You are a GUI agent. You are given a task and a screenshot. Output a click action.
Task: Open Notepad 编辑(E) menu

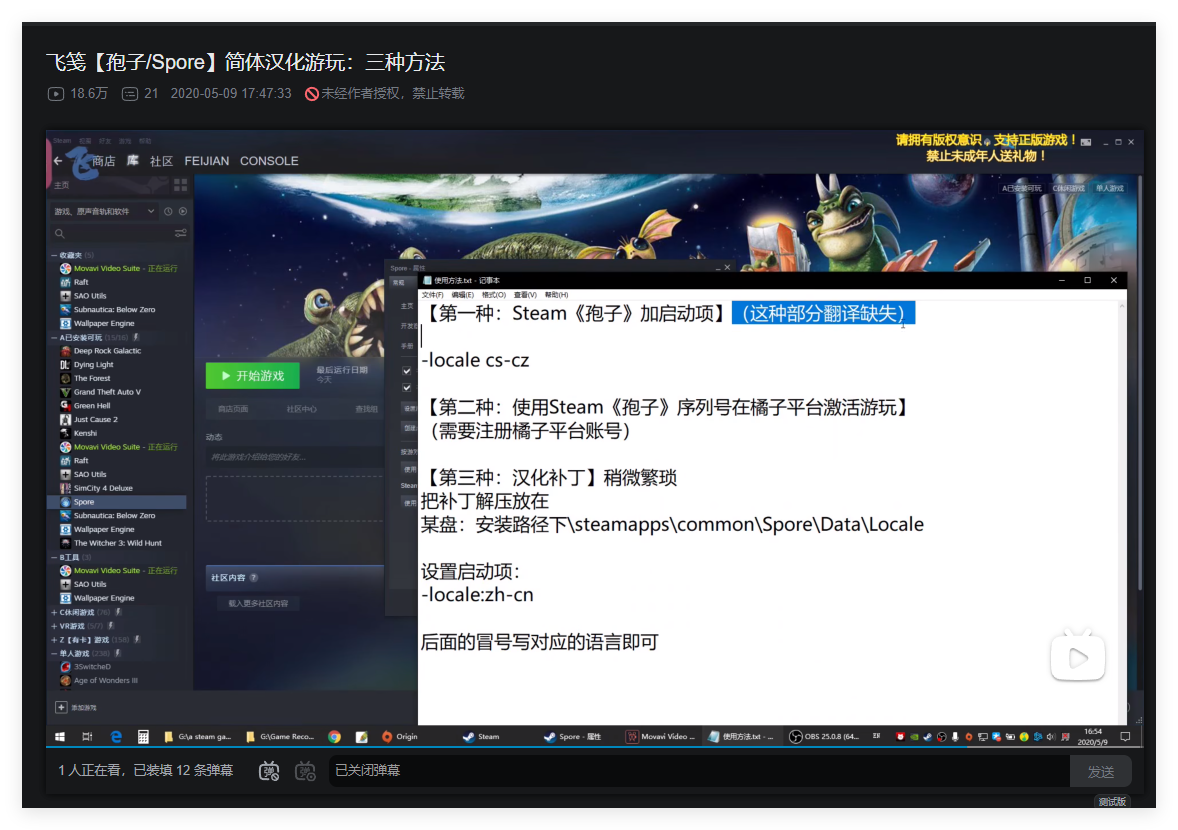click(x=464, y=295)
